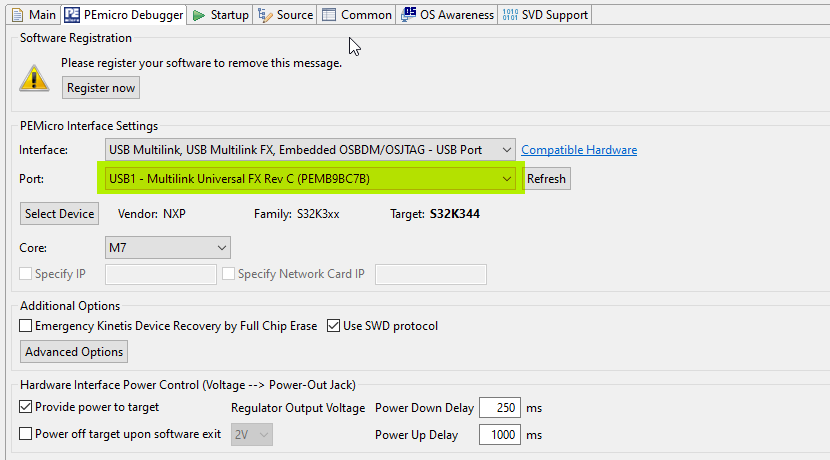Click the Register now button

(101, 88)
